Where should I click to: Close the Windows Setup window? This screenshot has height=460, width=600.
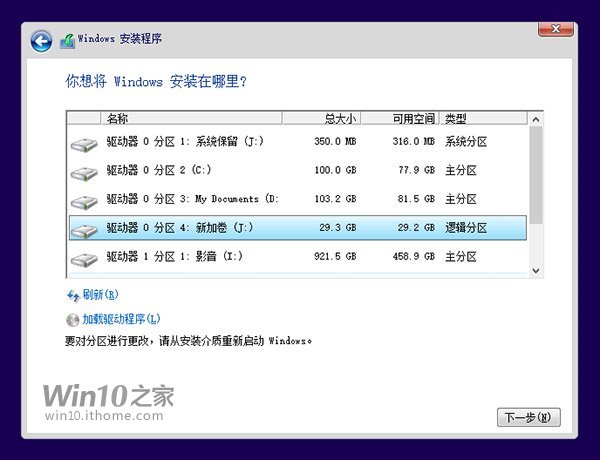557,29
